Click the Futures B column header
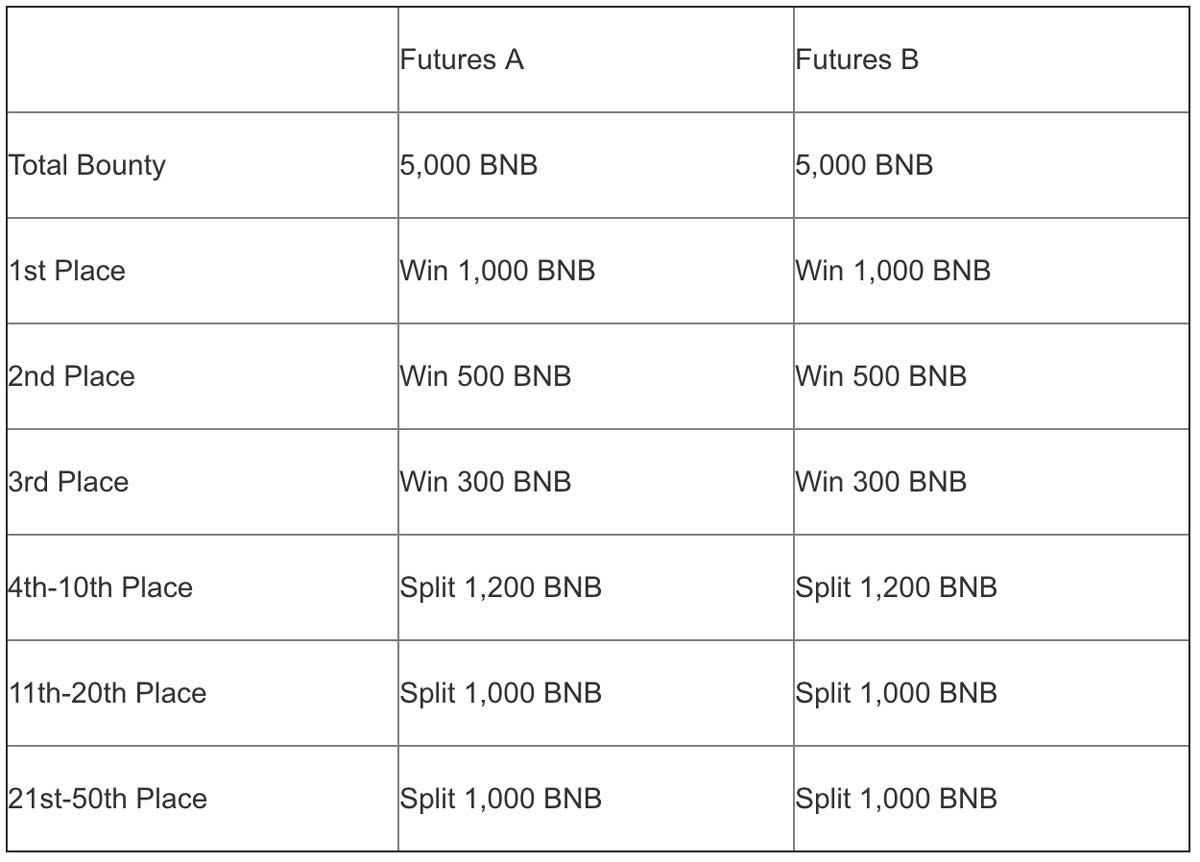1200x862 pixels. click(x=857, y=60)
